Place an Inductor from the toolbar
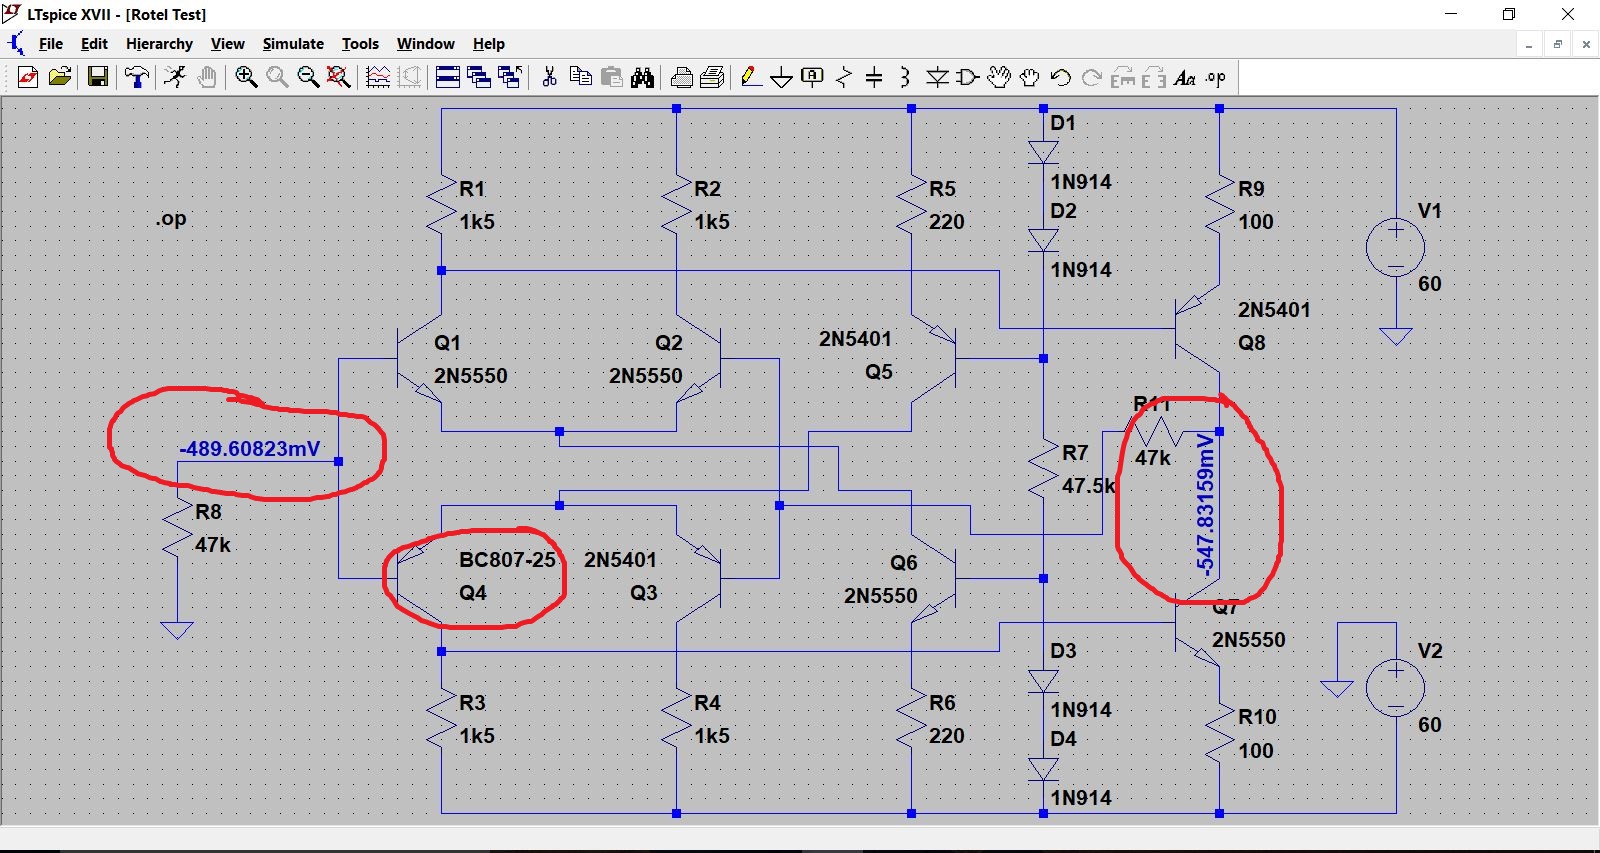Screen dimensions: 1600x853 905,77
